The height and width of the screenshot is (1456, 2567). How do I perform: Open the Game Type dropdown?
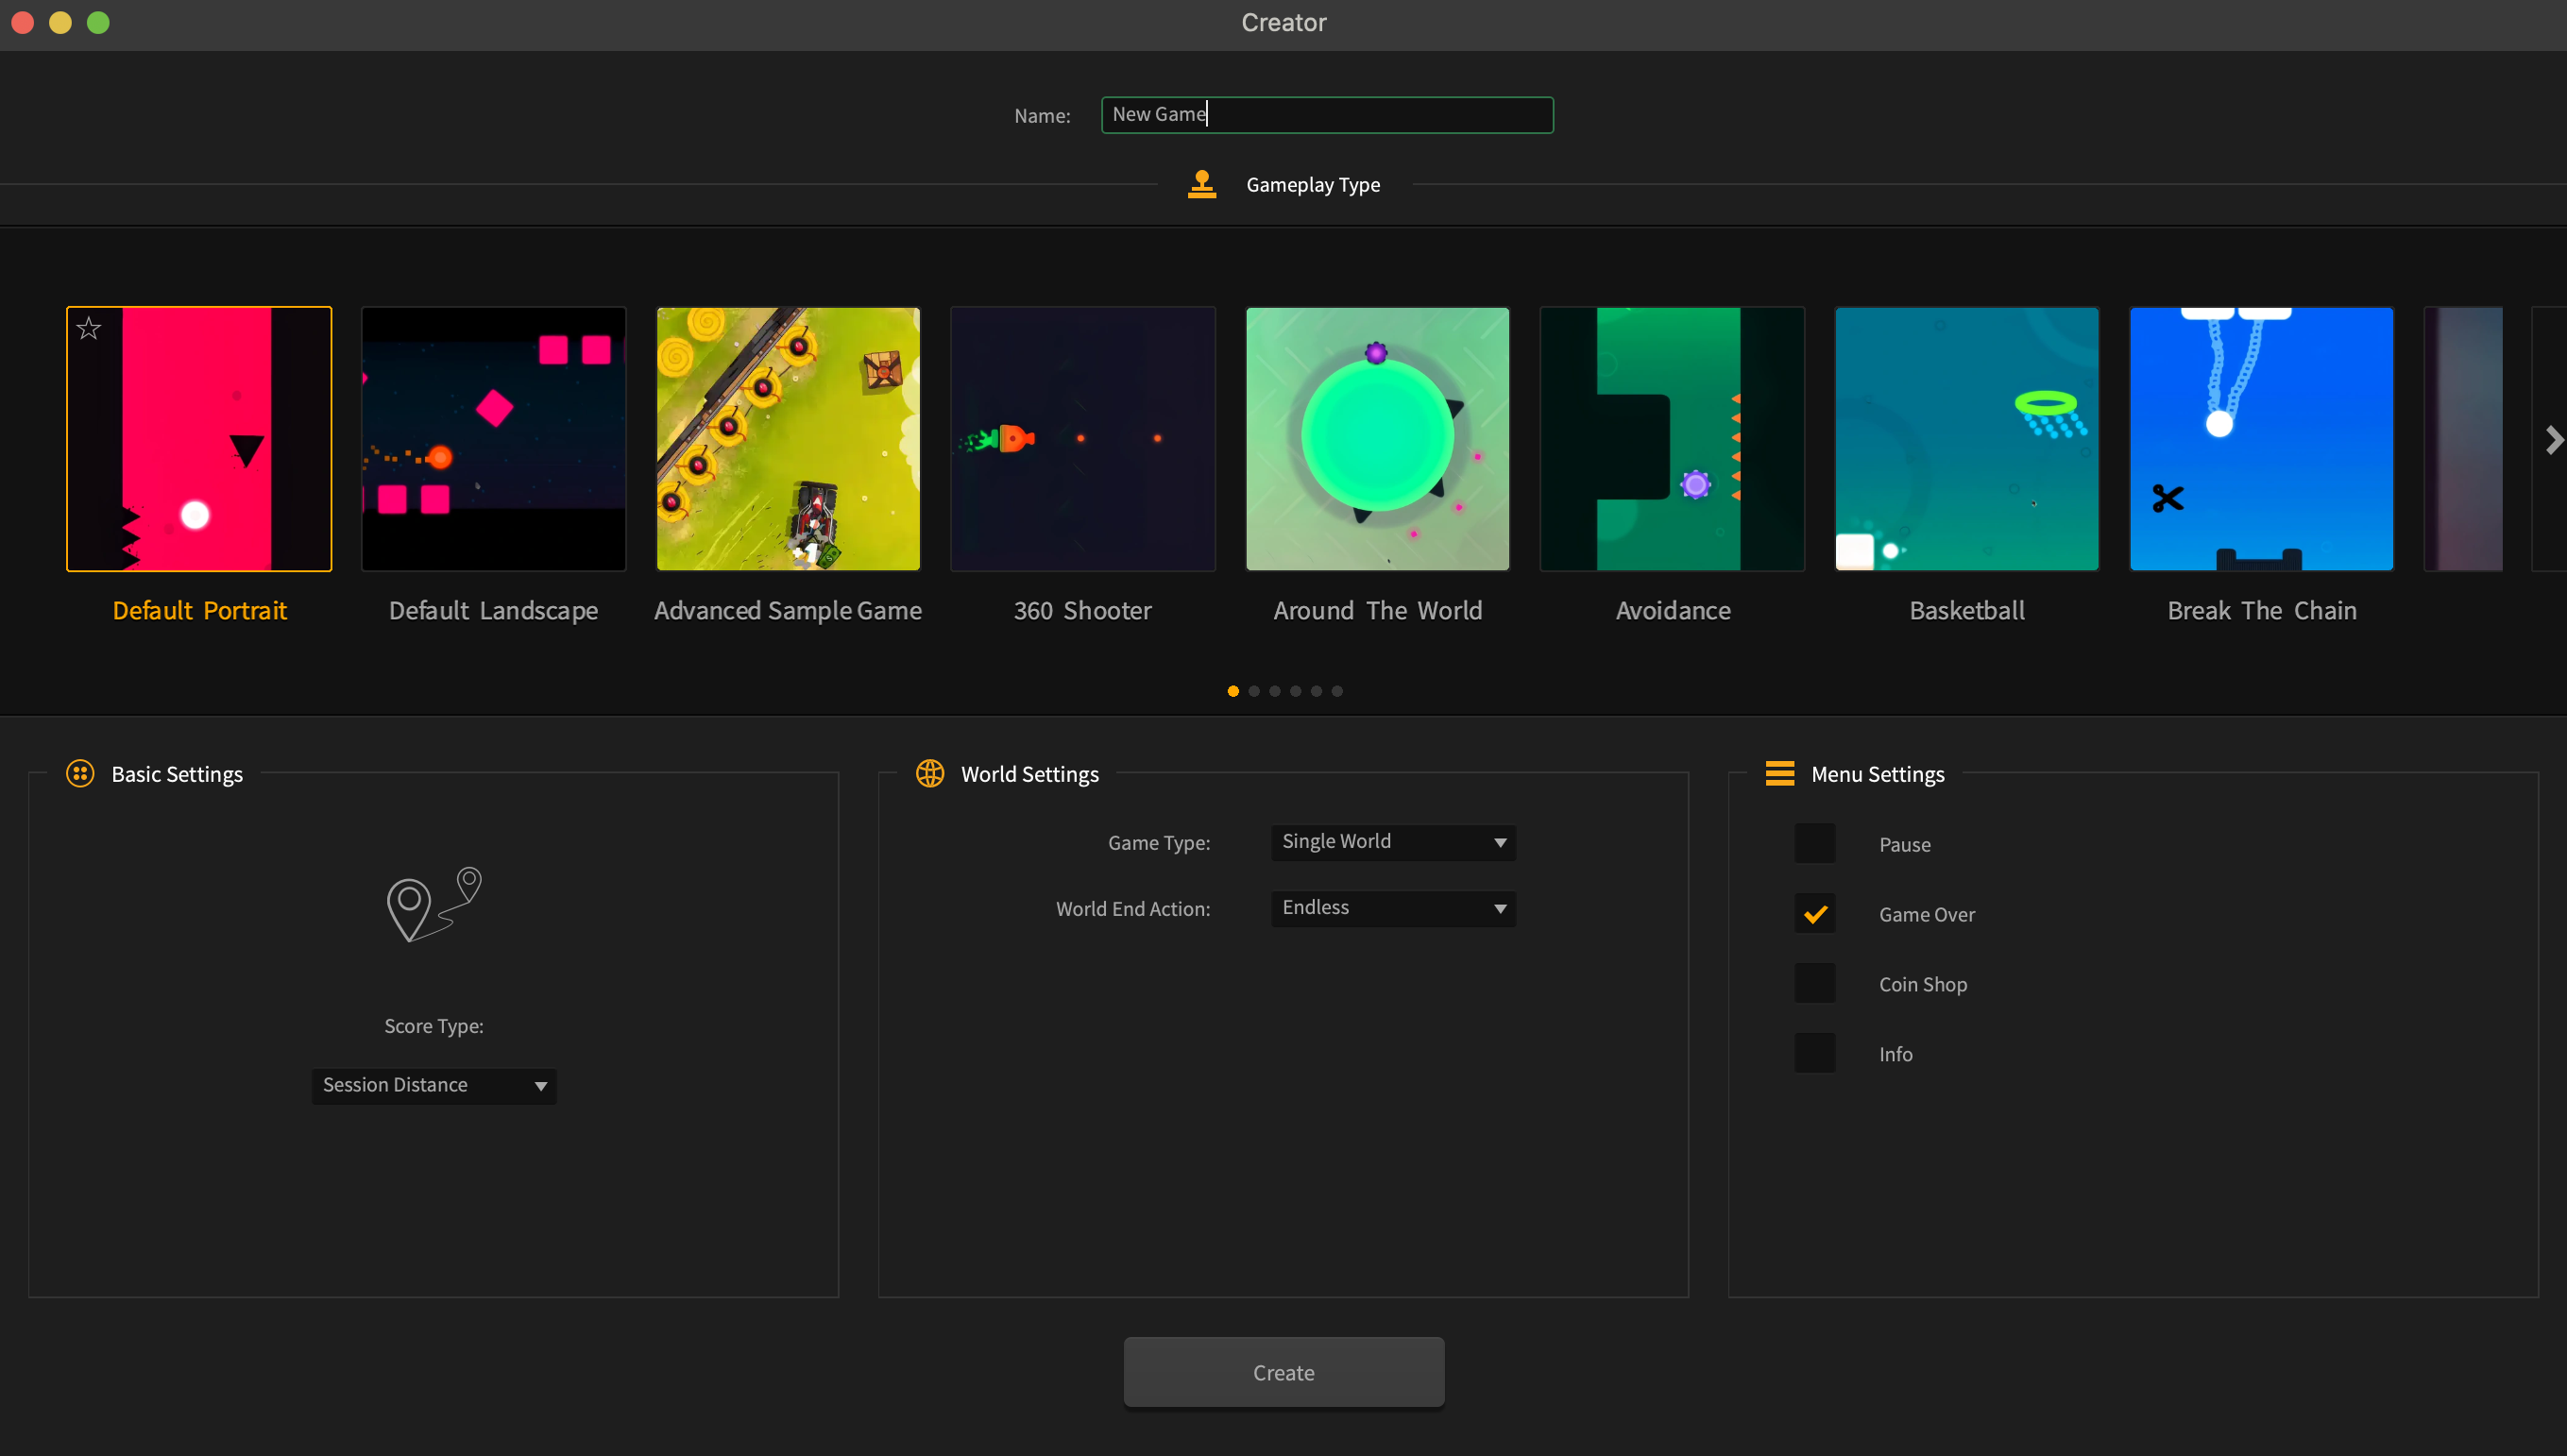tap(1392, 842)
